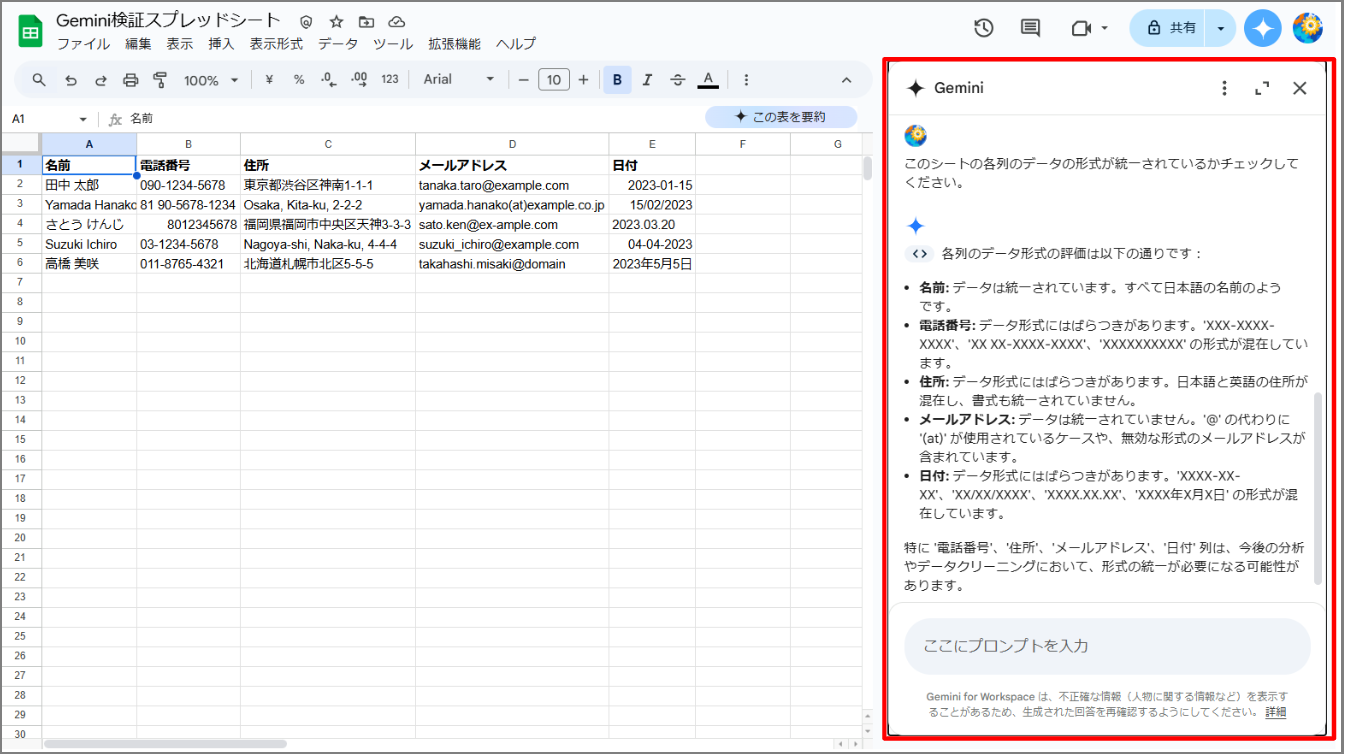Screen dimensions: 1345x754
Task: Click the sheet horizontal scrollbar
Action: click(165, 744)
